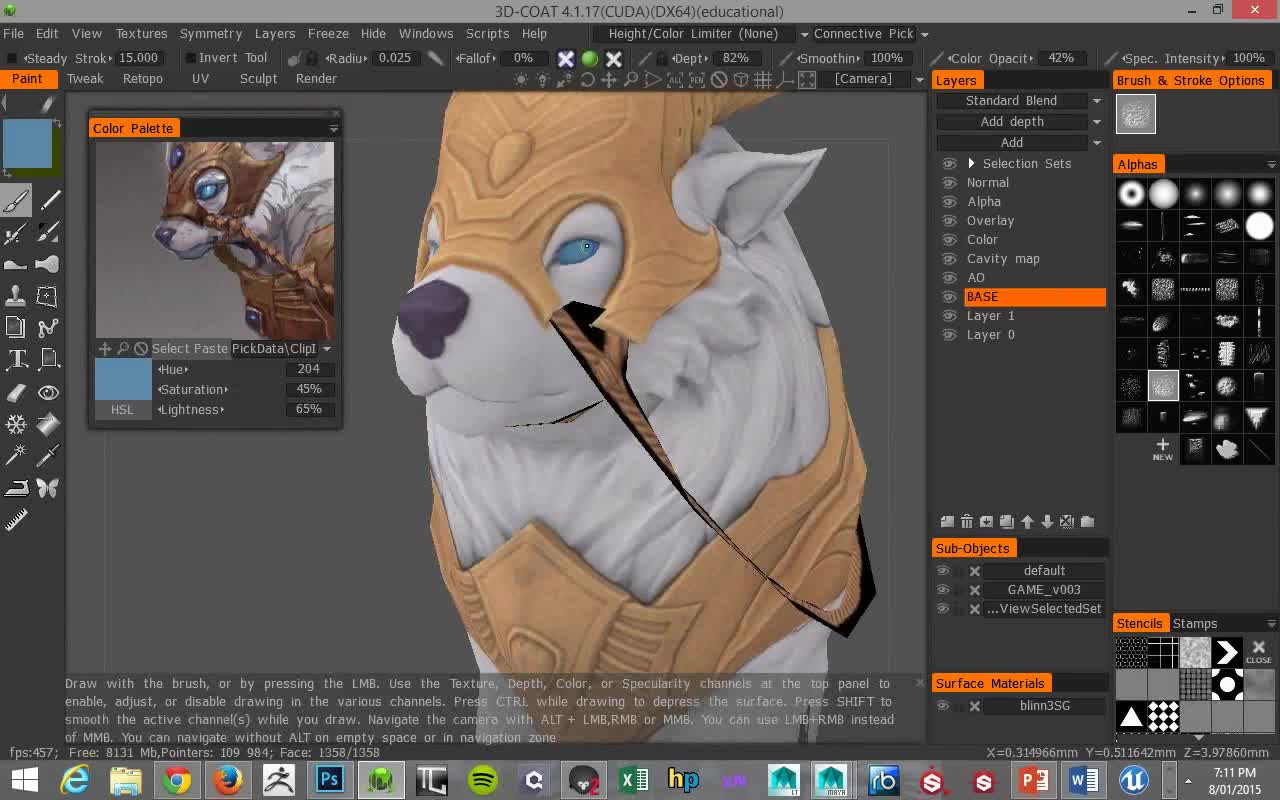
Task: Switch to the Retopo room tab
Action: click(143, 79)
